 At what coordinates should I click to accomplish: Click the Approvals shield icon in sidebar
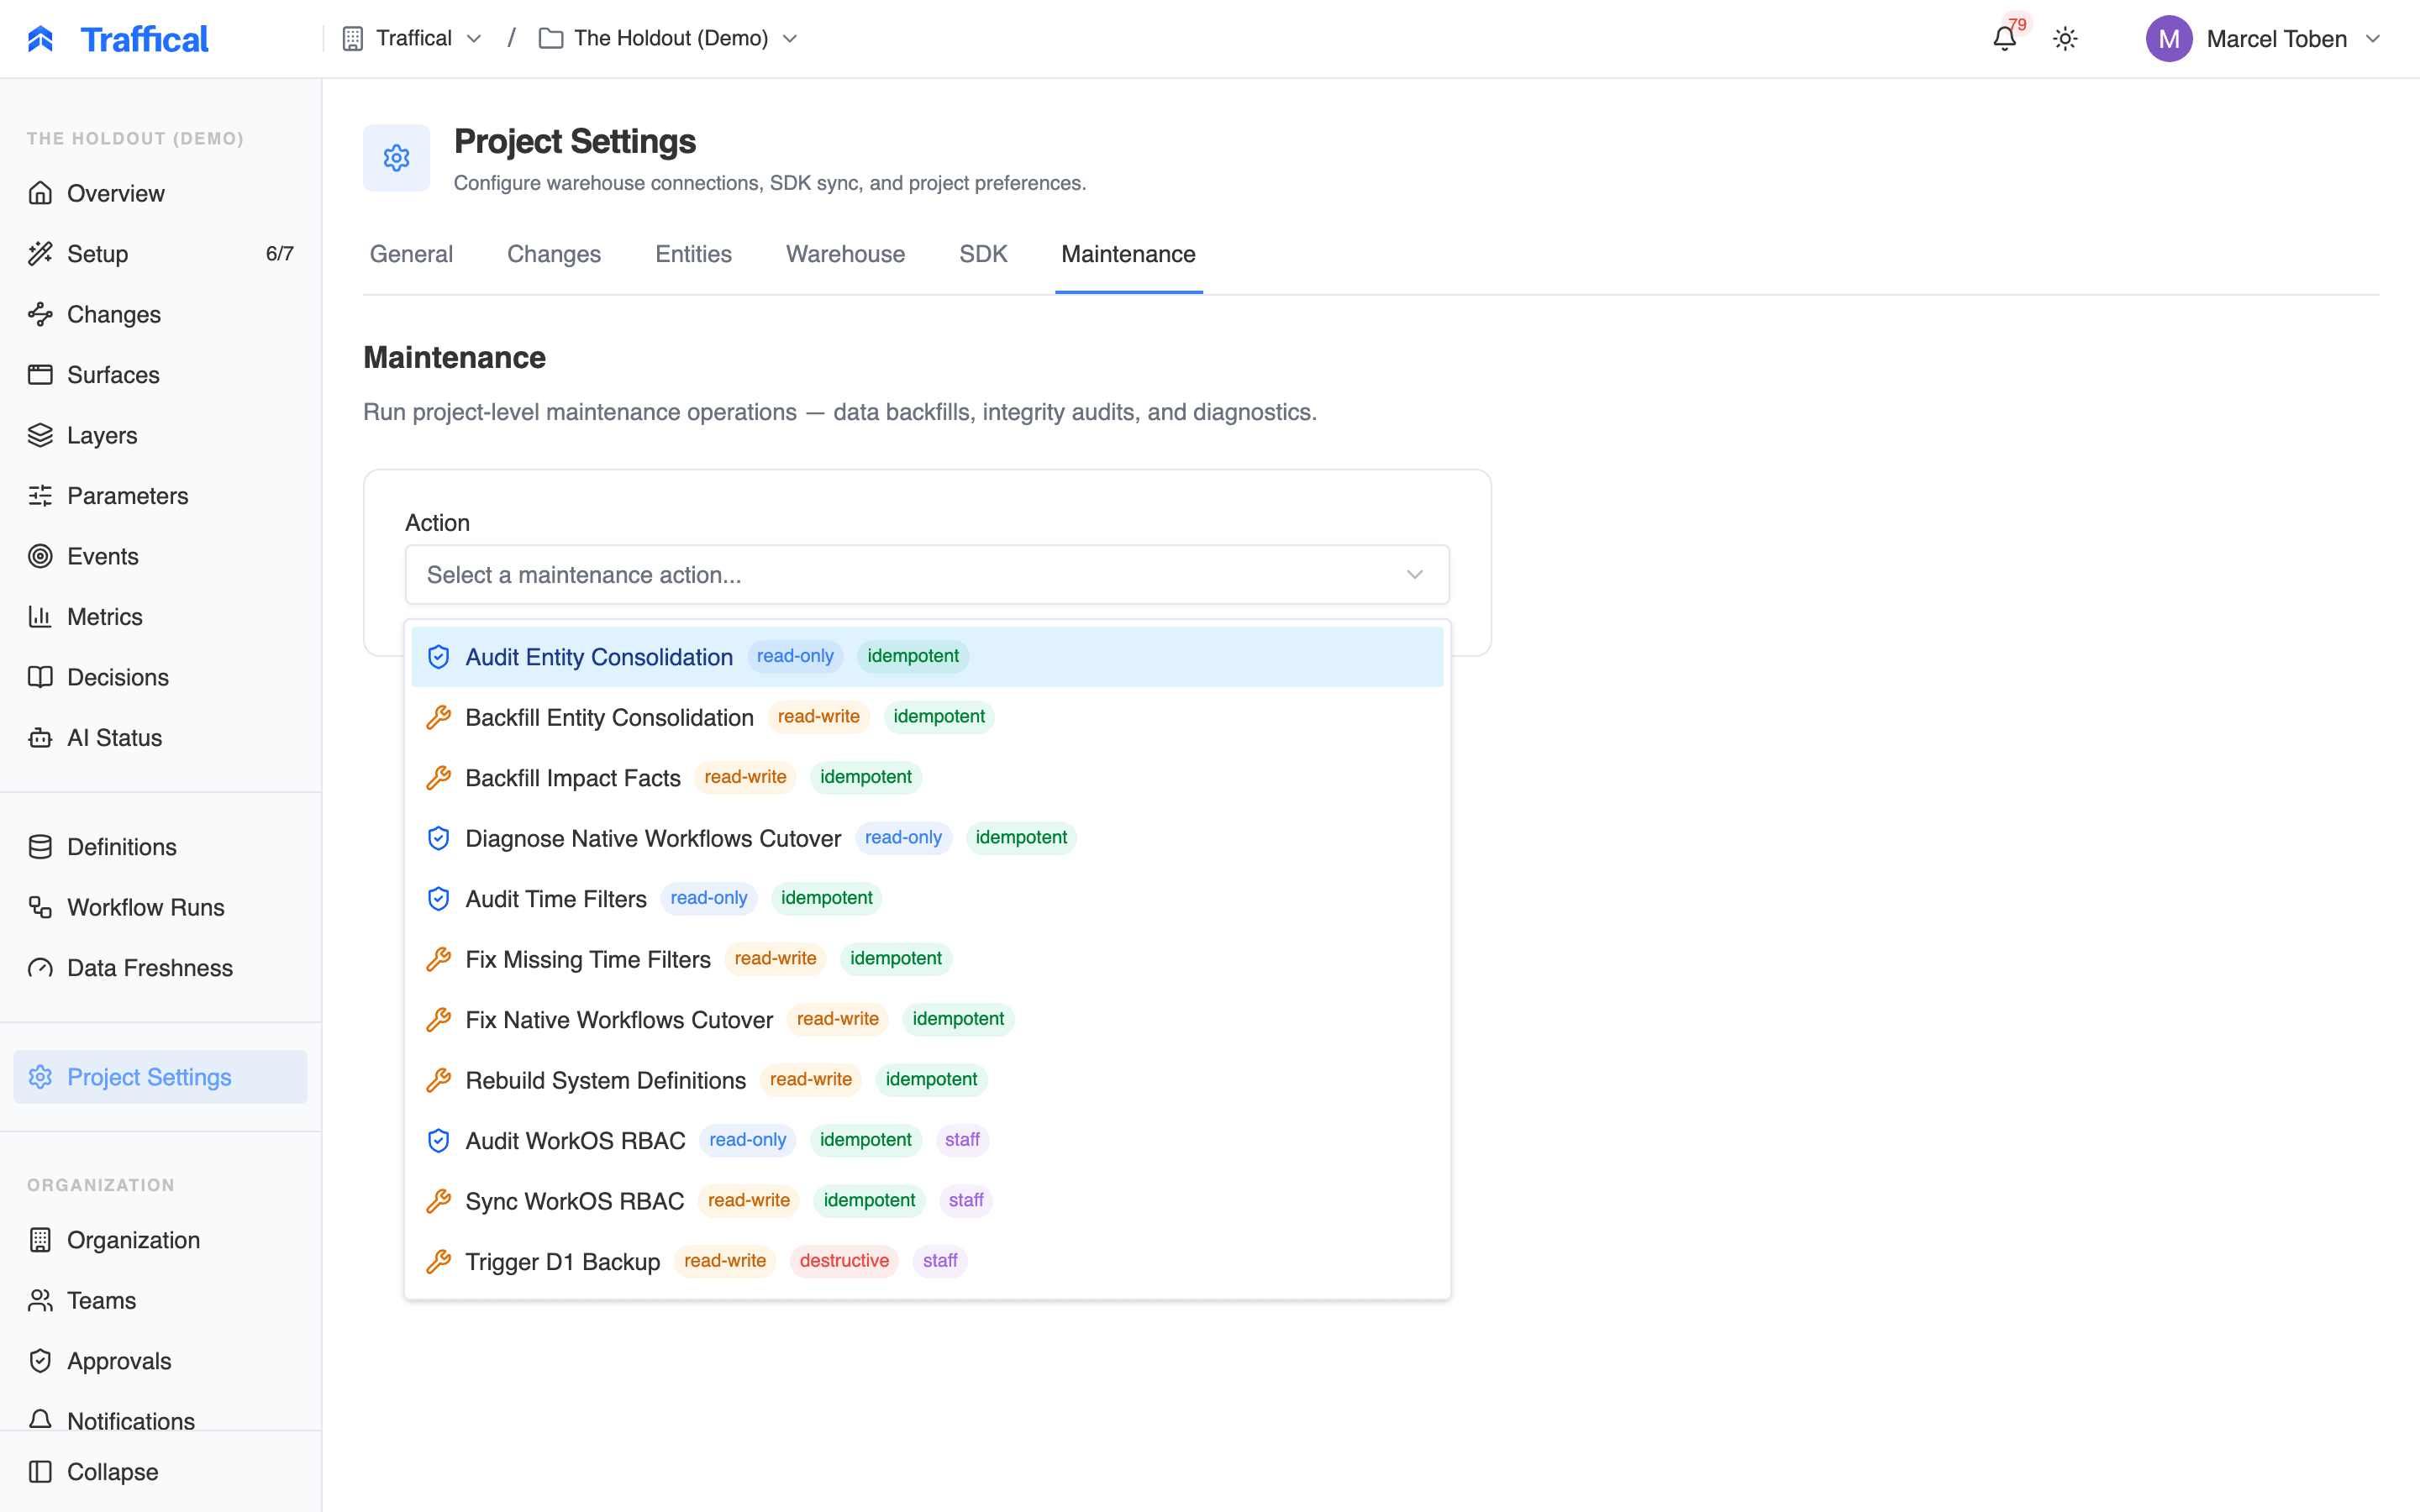point(40,1361)
